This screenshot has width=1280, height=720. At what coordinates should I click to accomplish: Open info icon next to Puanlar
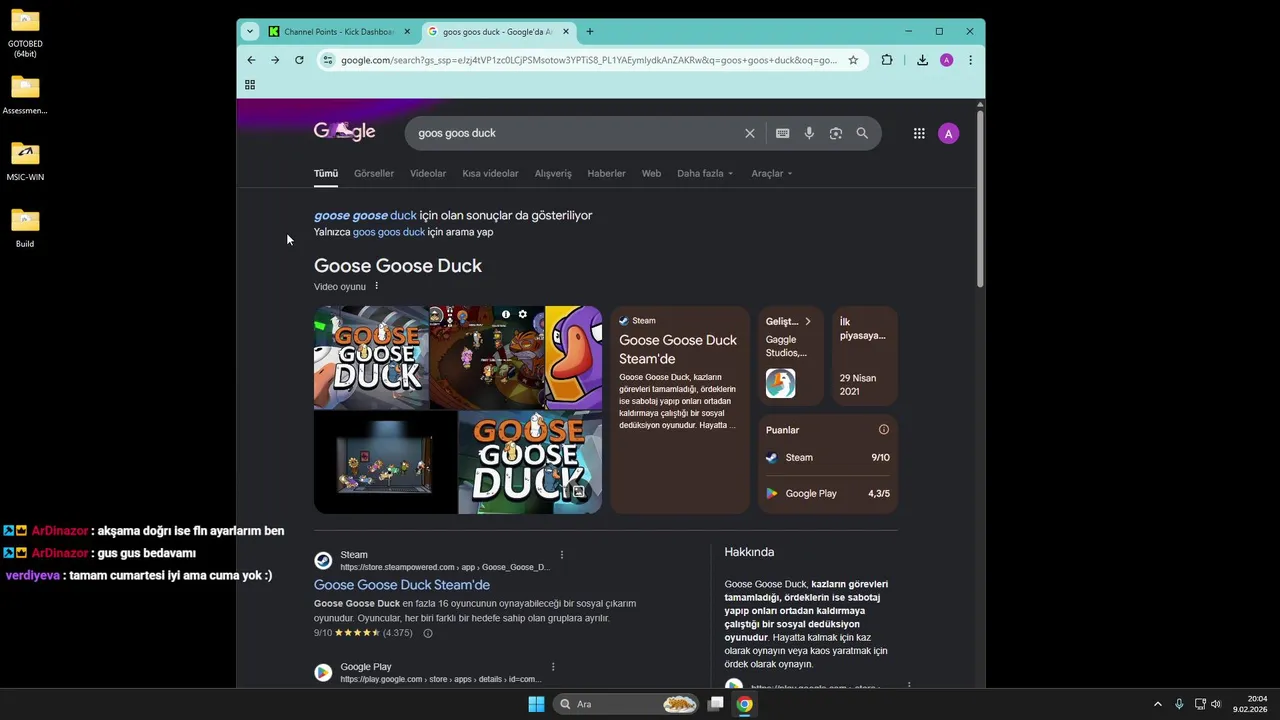884,430
